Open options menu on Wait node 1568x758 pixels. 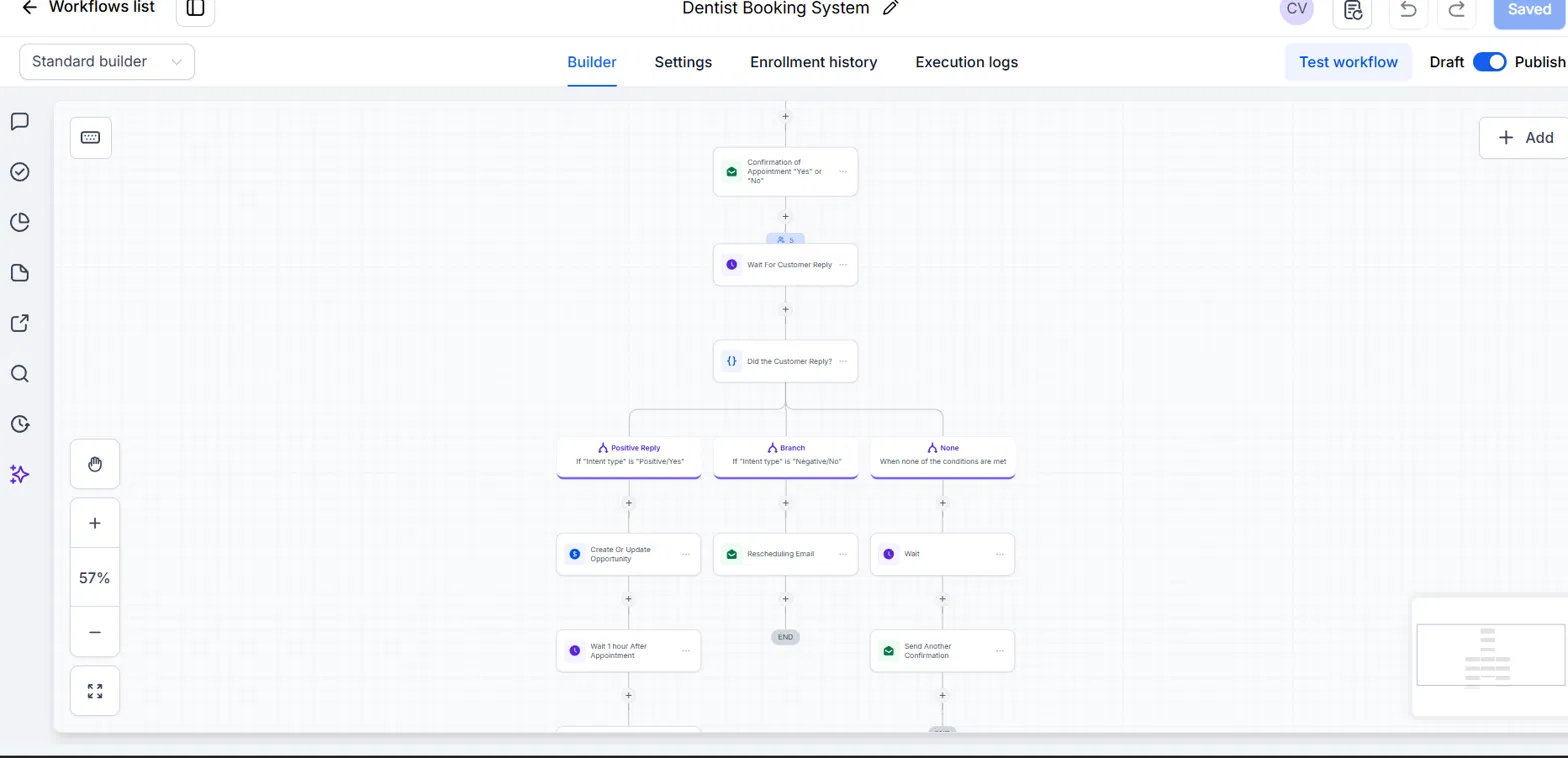pos(1000,554)
